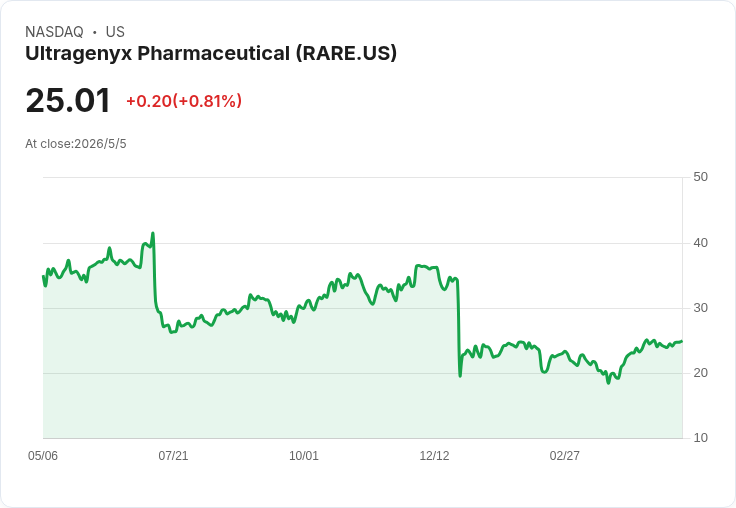
Task: Click the 07/21 date axis label
Action: point(173,456)
